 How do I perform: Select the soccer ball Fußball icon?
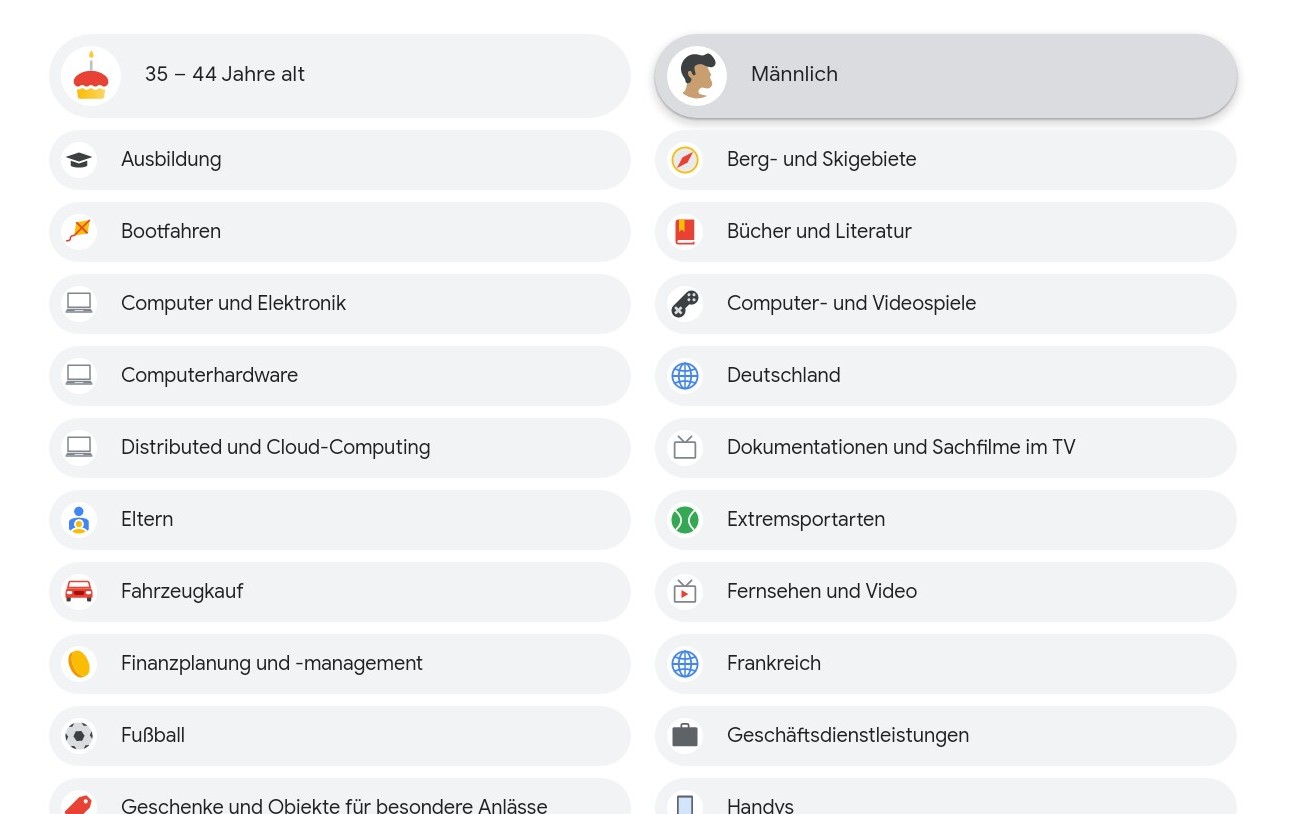coord(79,735)
